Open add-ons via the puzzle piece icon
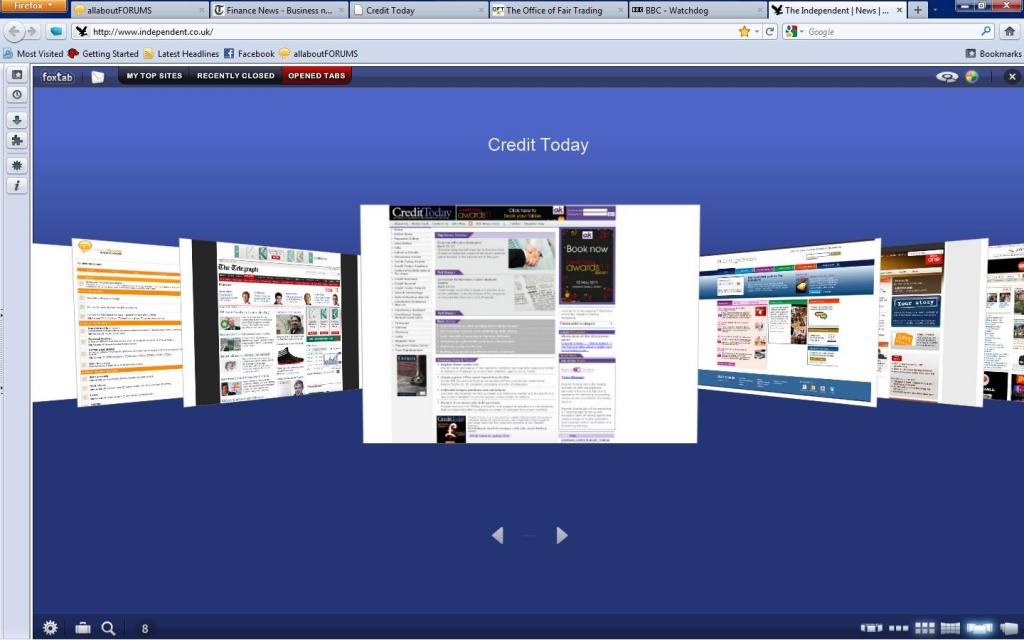 [x=18, y=140]
